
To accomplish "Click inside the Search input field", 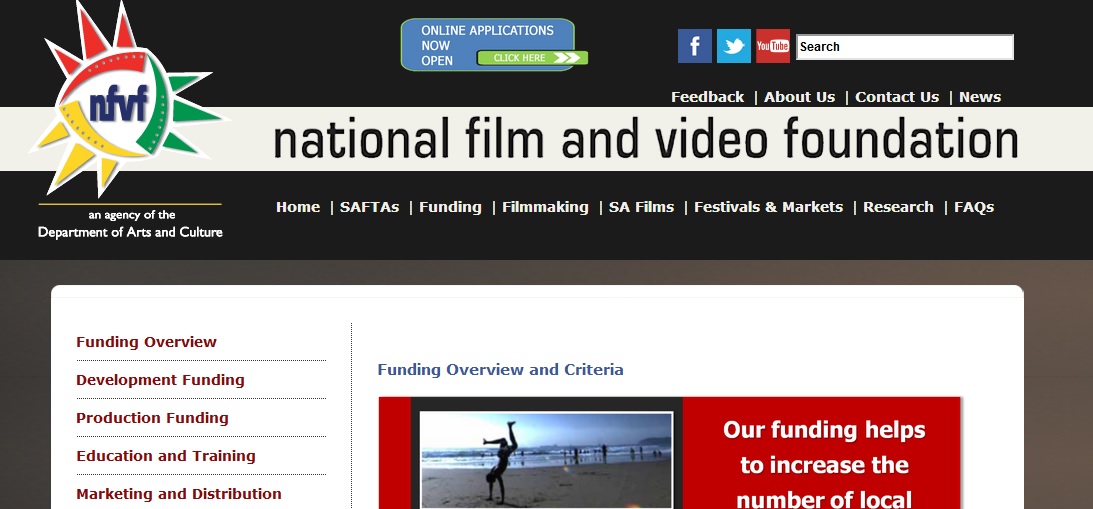I will click(x=904, y=47).
